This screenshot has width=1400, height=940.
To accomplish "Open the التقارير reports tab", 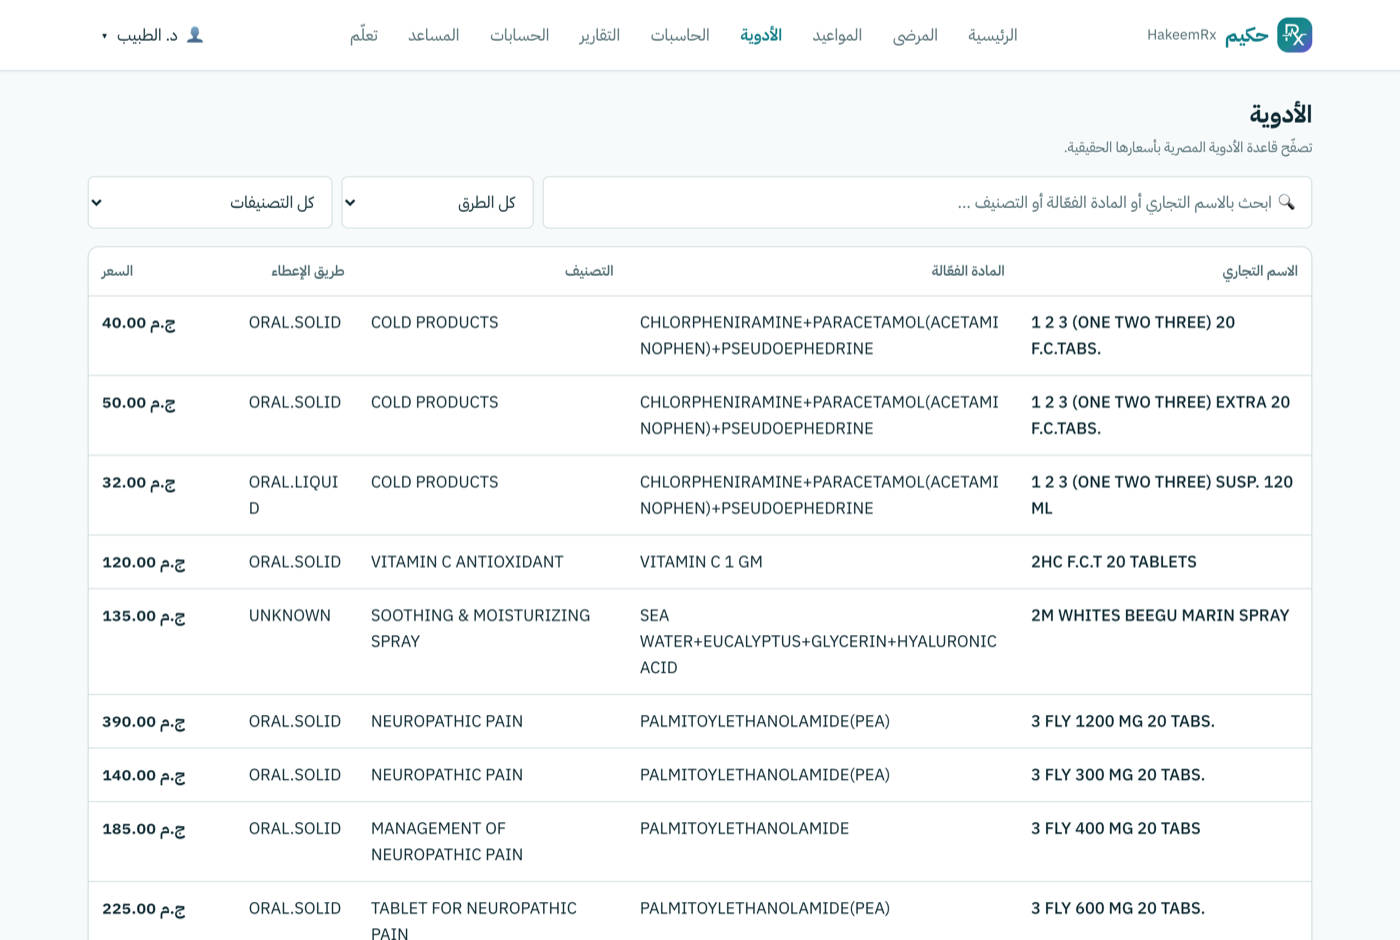I will [x=599, y=35].
